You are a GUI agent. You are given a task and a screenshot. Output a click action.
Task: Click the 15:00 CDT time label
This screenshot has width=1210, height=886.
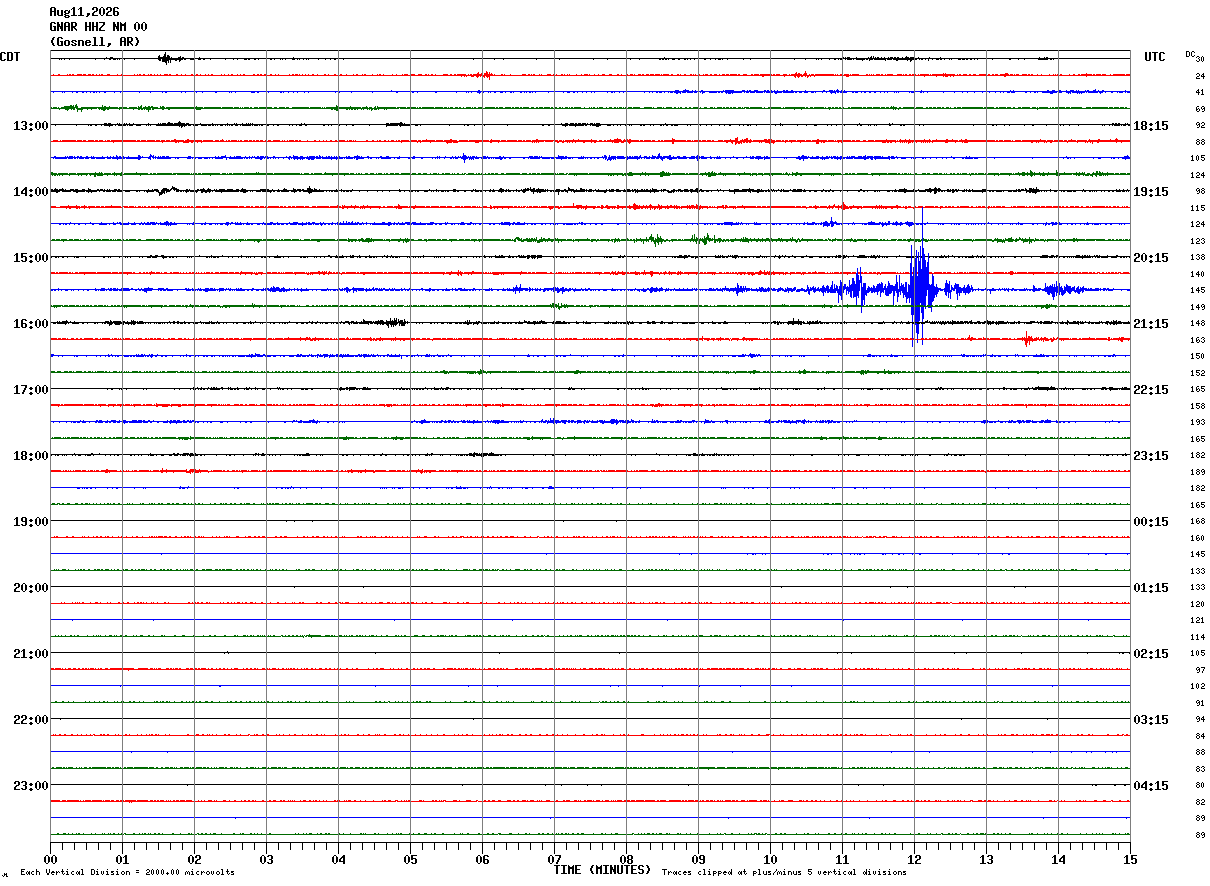coord(30,258)
